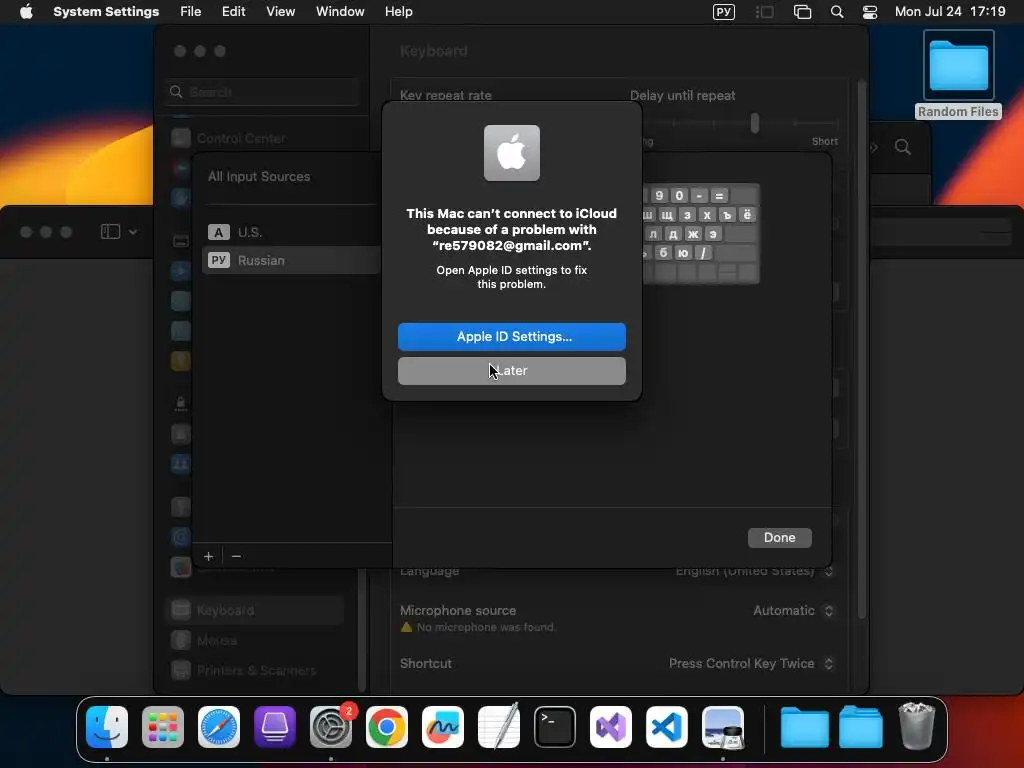This screenshot has height=768, width=1024.
Task: Open the second folder stack in the Dock
Action: pyautogui.click(x=861, y=727)
